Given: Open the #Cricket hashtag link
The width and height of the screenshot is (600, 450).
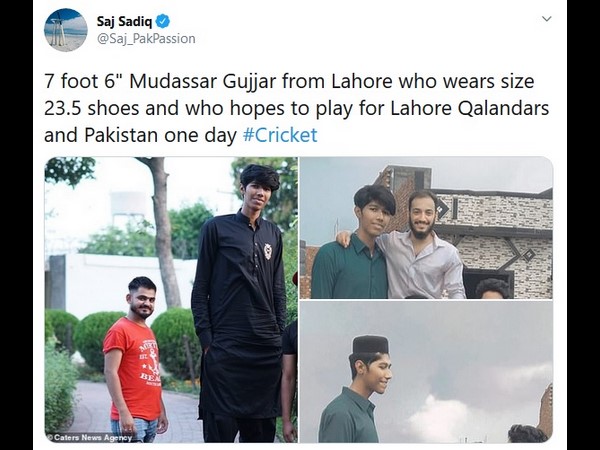Looking at the screenshot, I should click(x=280, y=135).
